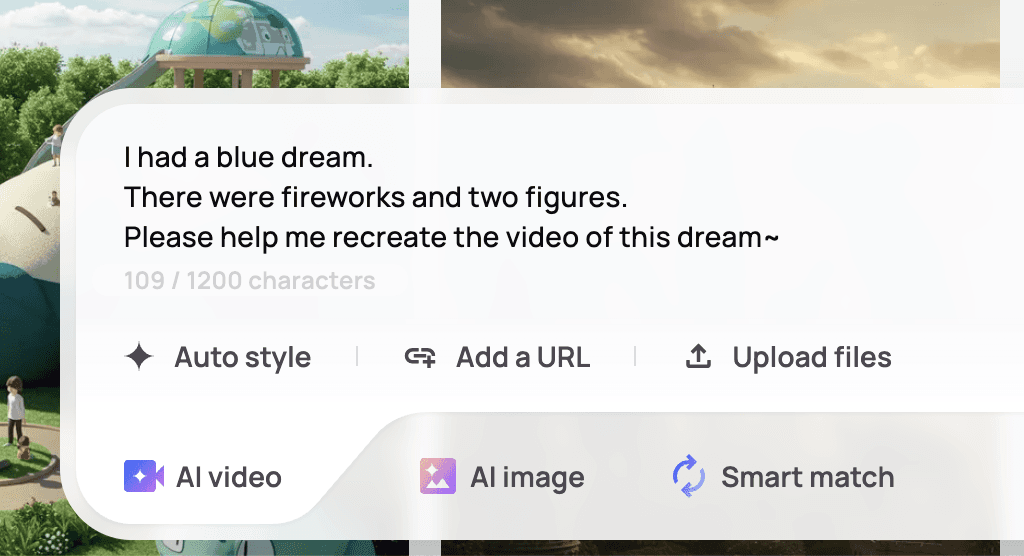Switch to the Smart match tab
The width and height of the screenshot is (1024, 556).
pos(783,477)
